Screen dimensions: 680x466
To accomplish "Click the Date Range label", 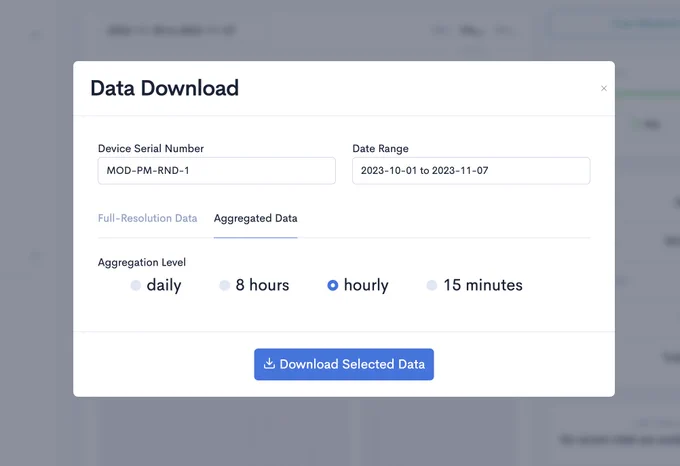I will pos(380,149).
